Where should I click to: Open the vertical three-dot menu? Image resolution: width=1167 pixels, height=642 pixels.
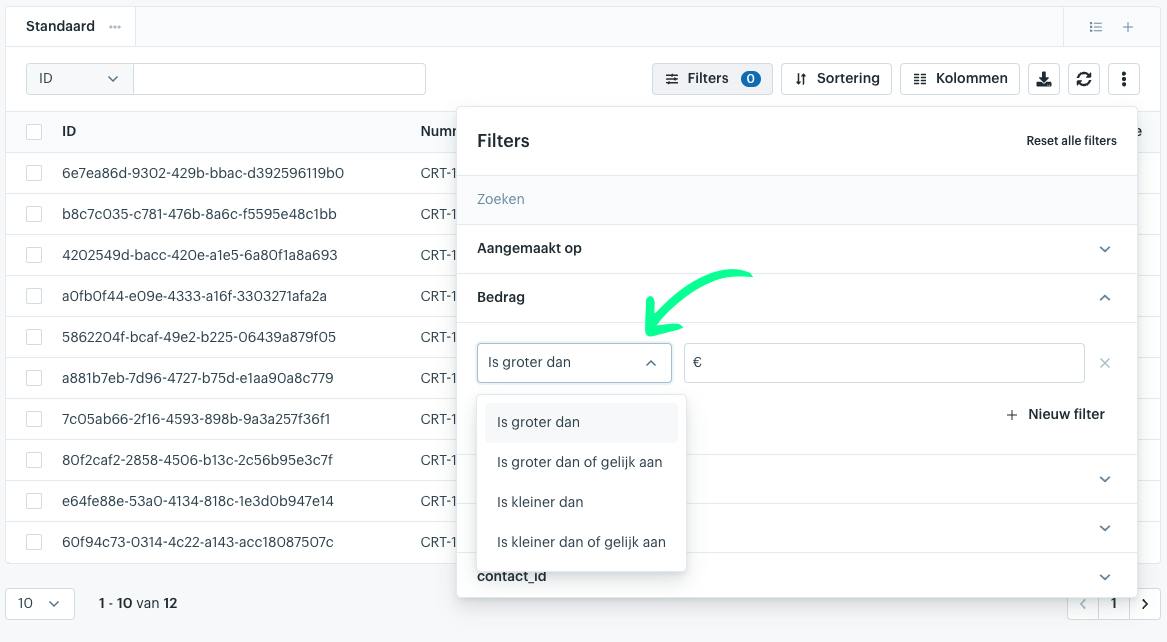(x=1124, y=79)
